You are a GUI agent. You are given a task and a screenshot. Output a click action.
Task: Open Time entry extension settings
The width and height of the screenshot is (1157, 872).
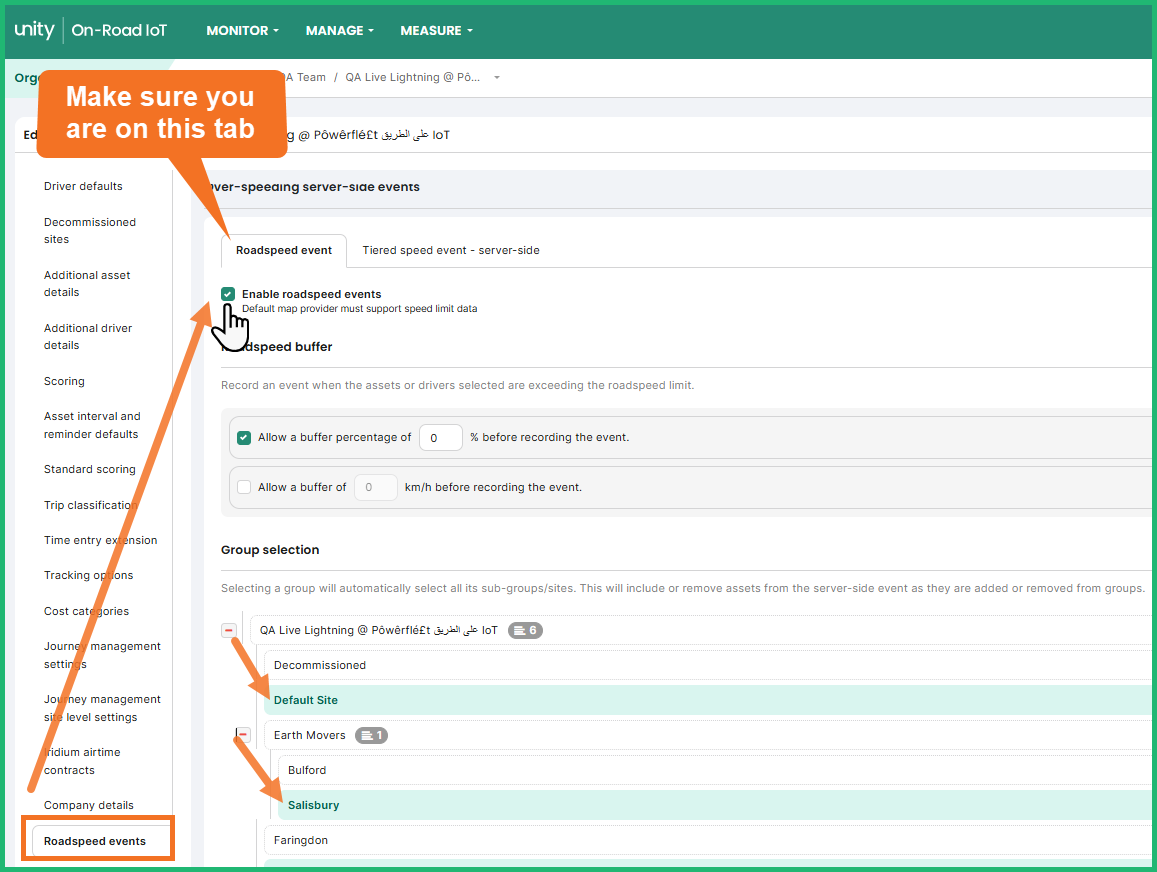100,540
